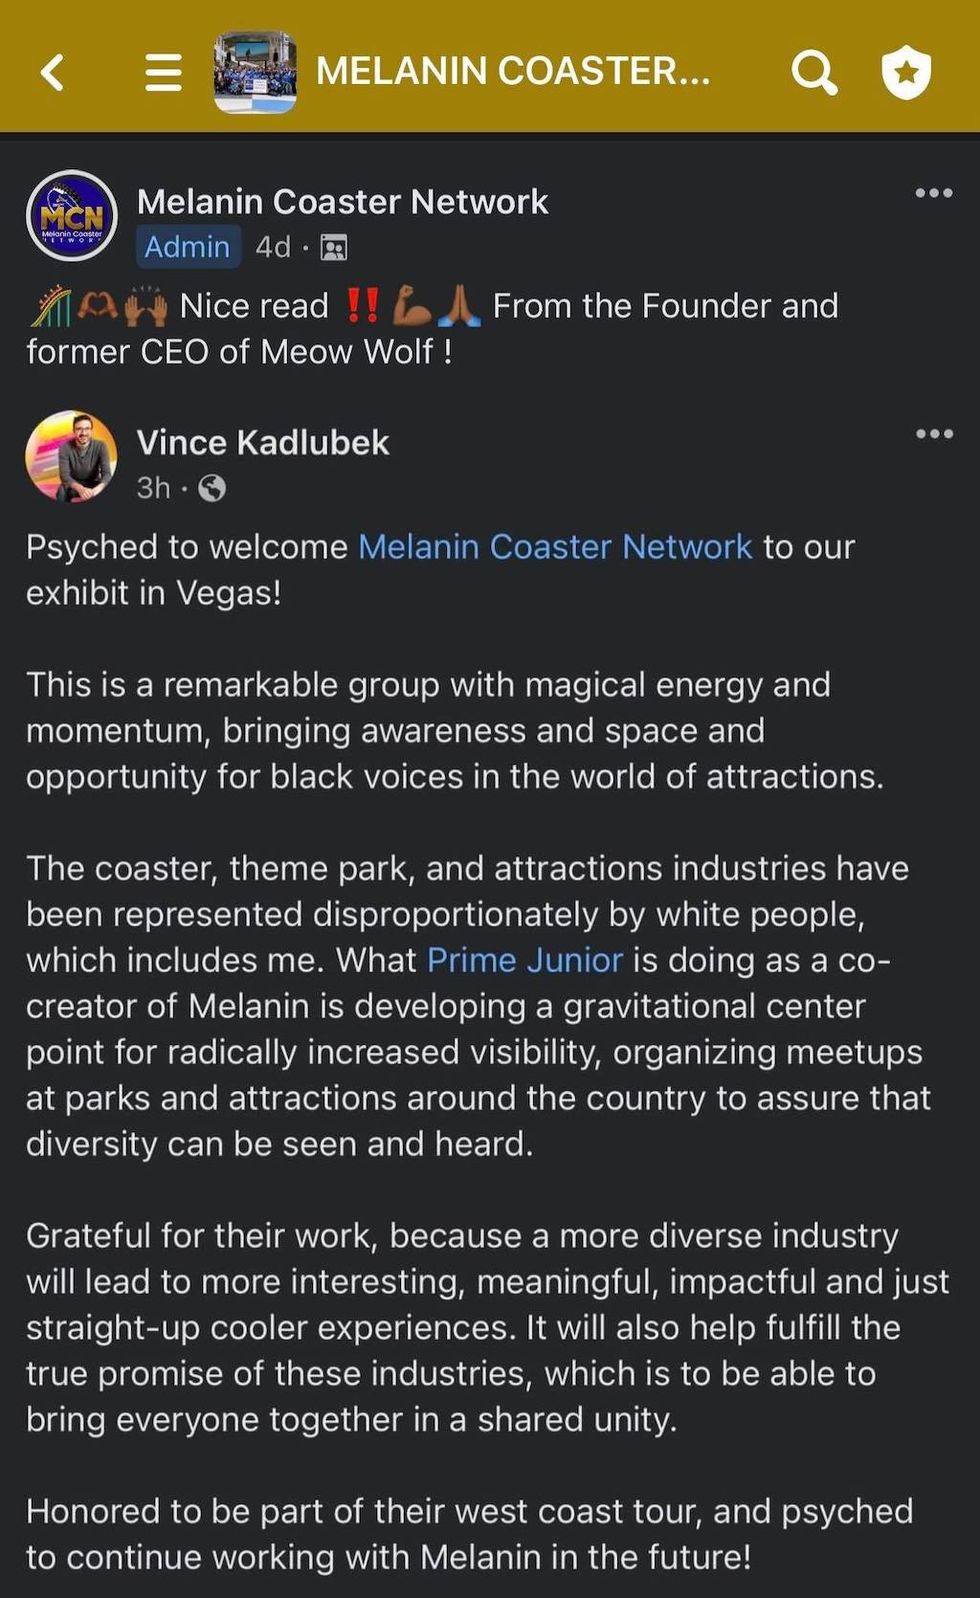Select Vince Kadlubek's name
The height and width of the screenshot is (1598, 980).
[x=262, y=441]
